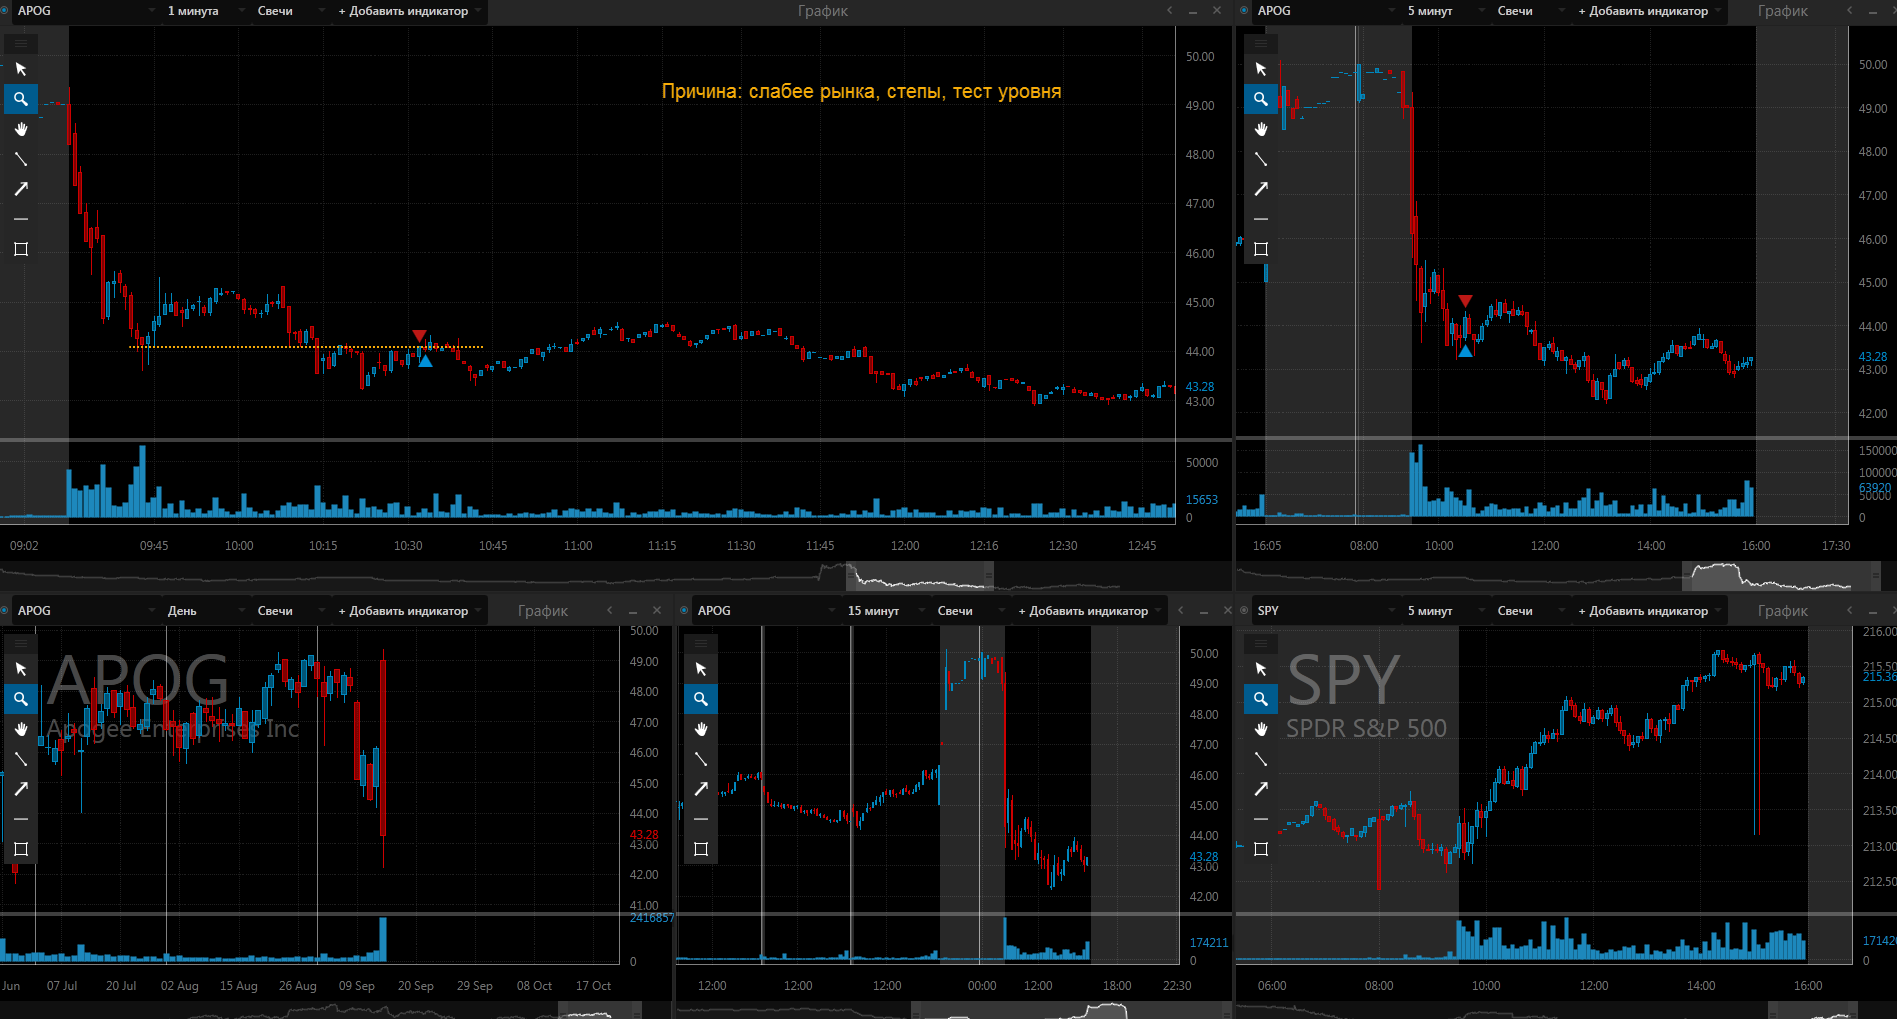Screen dimensions: 1897x1019
Task: Open the '5 минут' timeframe dropdown in SPY chart
Action: tap(1444, 611)
